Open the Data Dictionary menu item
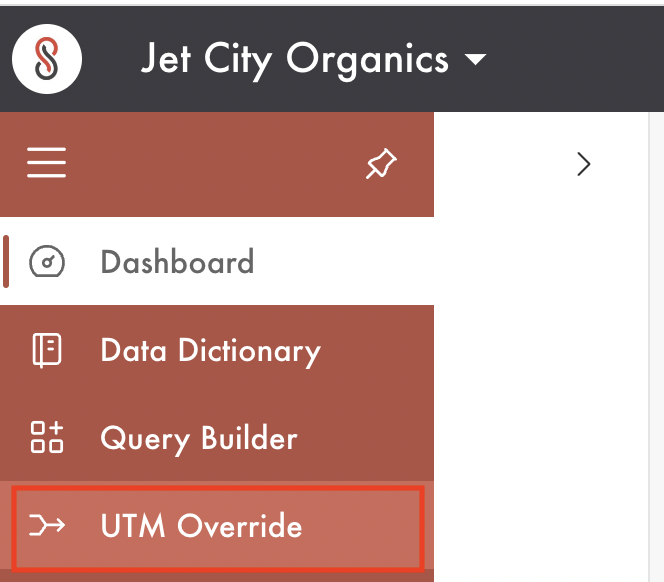The height and width of the screenshot is (582, 664). [217, 350]
